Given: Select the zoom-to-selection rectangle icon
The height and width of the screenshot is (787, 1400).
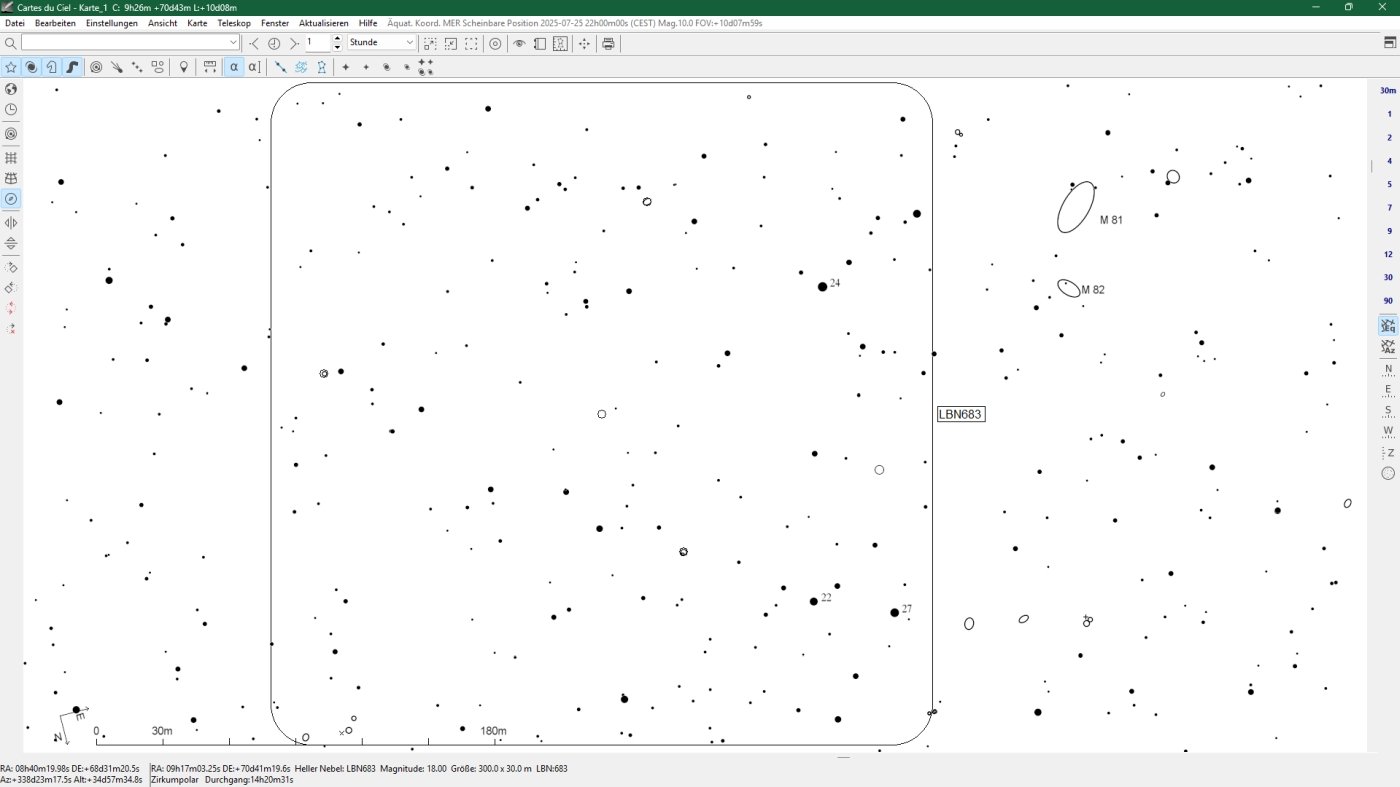Looking at the screenshot, I should coord(471,43).
